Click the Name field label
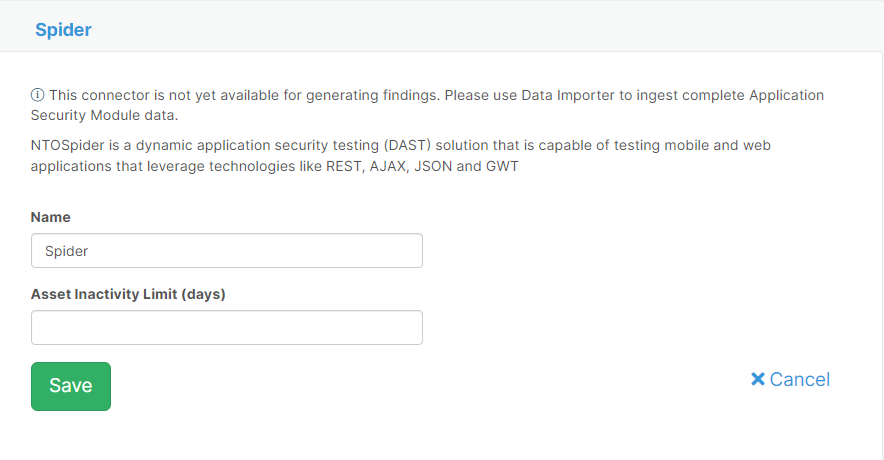This screenshot has width=884, height=460. 51,217
